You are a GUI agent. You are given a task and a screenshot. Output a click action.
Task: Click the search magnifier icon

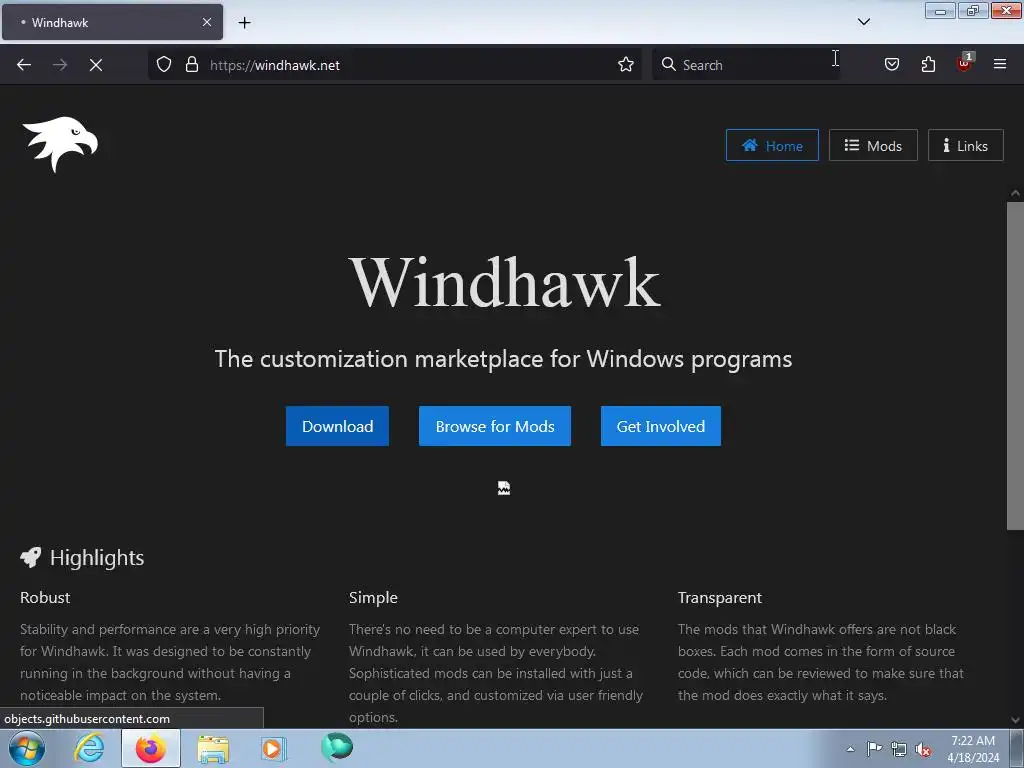click(x=668, y=64)
